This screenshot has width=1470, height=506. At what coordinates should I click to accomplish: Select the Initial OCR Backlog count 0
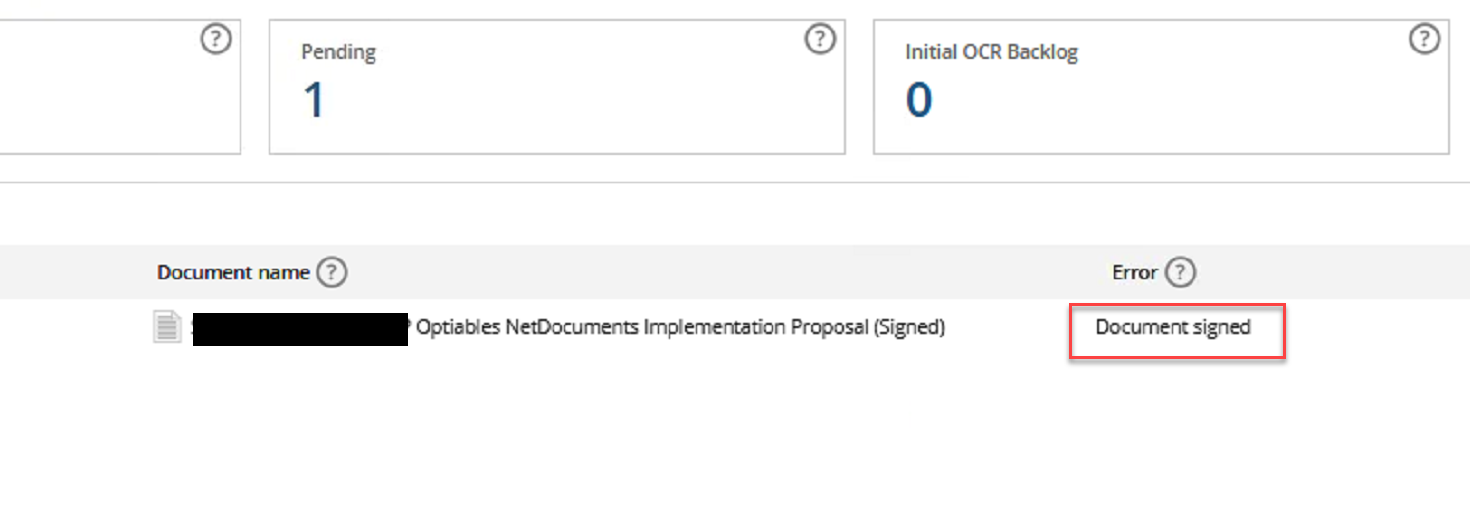tap(919, 101)
